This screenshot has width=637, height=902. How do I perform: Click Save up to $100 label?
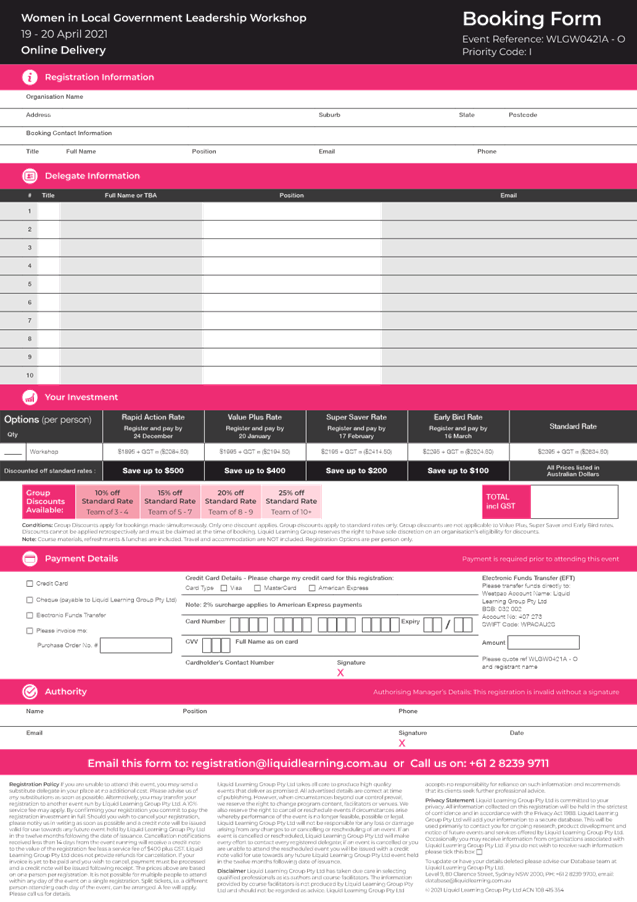458,471
